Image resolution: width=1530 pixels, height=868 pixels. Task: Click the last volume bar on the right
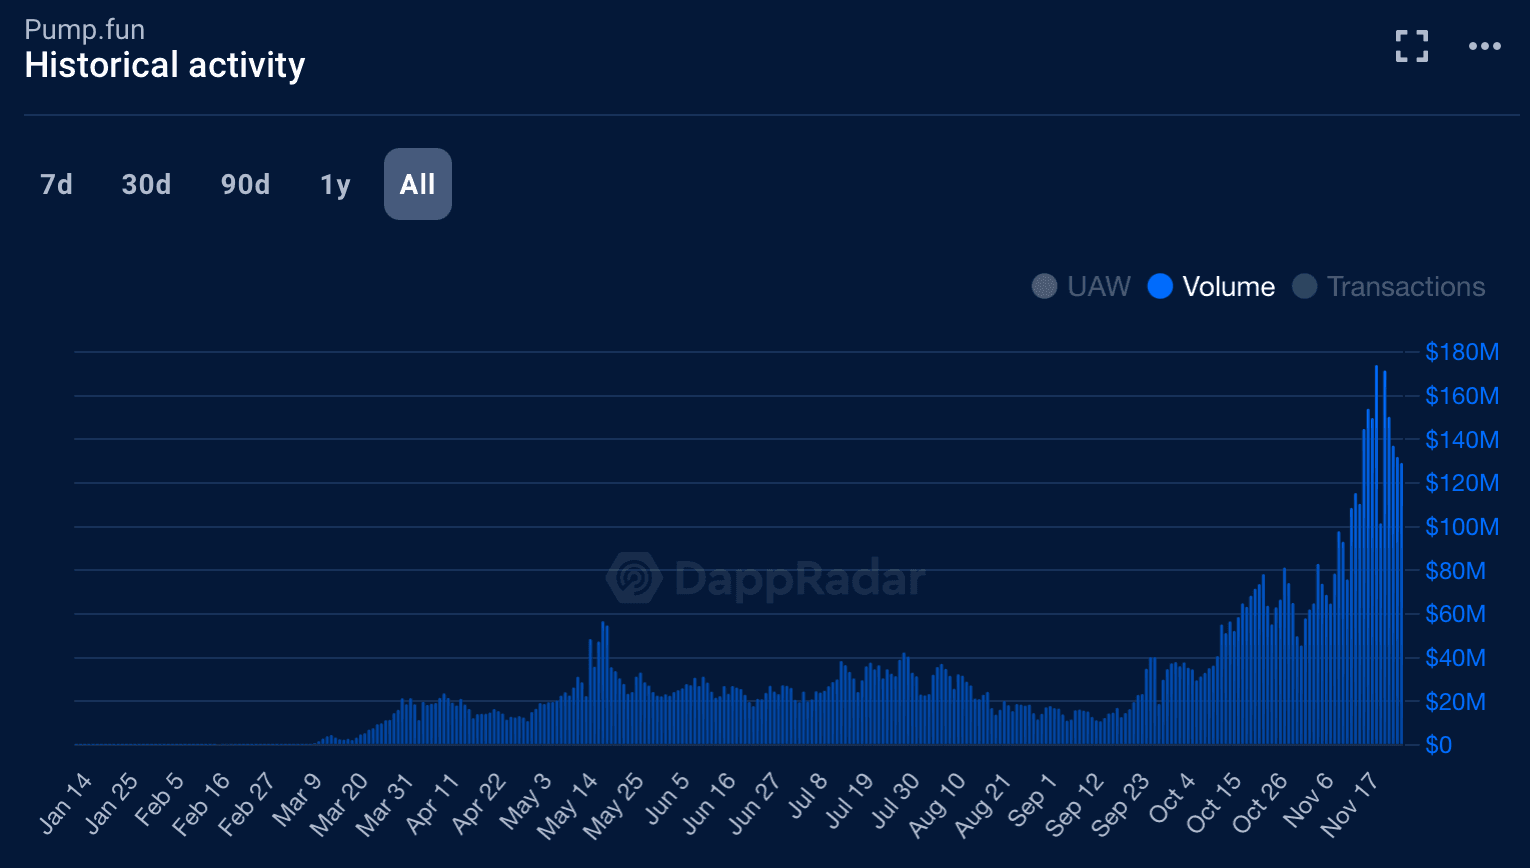pyautogui.click(x=1401, y=604)
